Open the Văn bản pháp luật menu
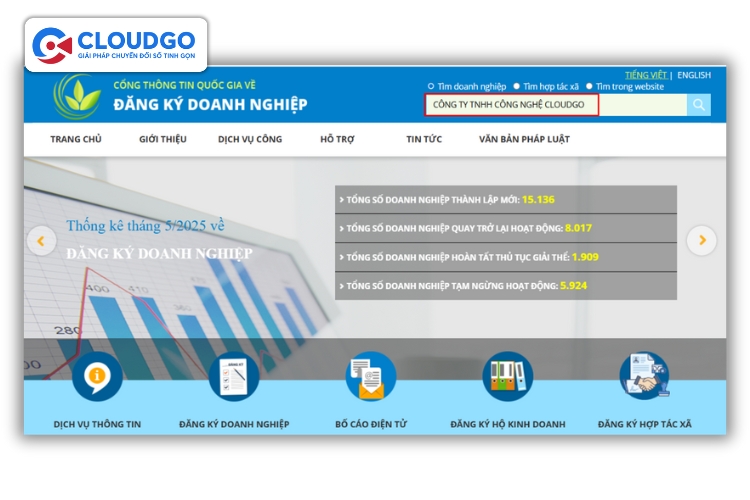This screenshot has height=500, width=750. click(524, 139)
